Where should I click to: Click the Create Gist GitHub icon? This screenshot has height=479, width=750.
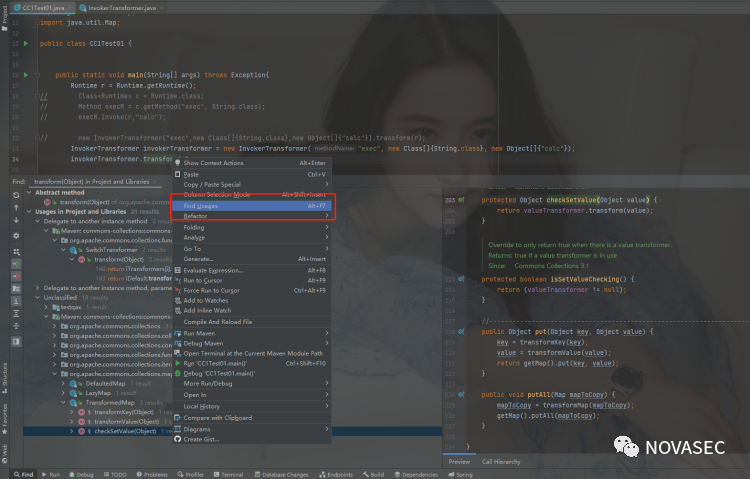click(x=177, y=439)
